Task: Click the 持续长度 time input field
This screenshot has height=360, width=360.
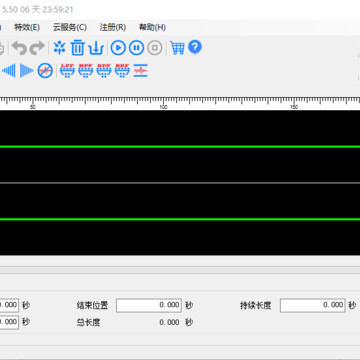Action: [x=312, y=305]
